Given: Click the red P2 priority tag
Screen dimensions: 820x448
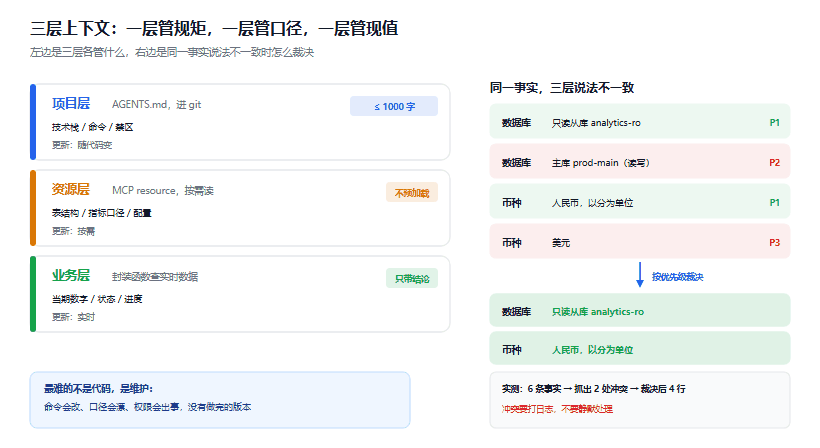Looking at the screenshot, I should (x=775, y=163).
